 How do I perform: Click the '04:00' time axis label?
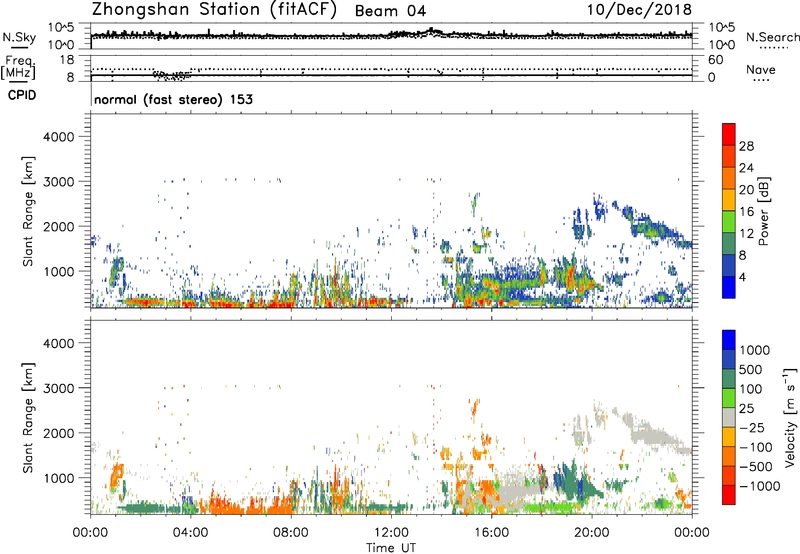click(191, 533)
